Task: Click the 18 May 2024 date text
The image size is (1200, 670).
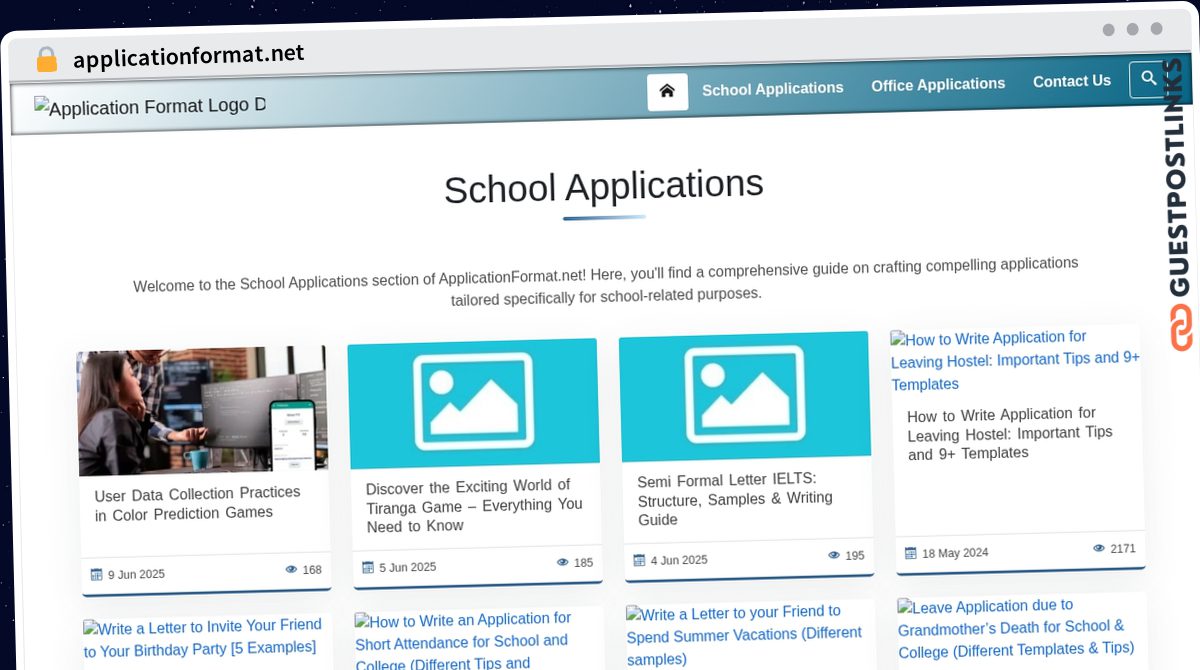Action: pos(955,553)
